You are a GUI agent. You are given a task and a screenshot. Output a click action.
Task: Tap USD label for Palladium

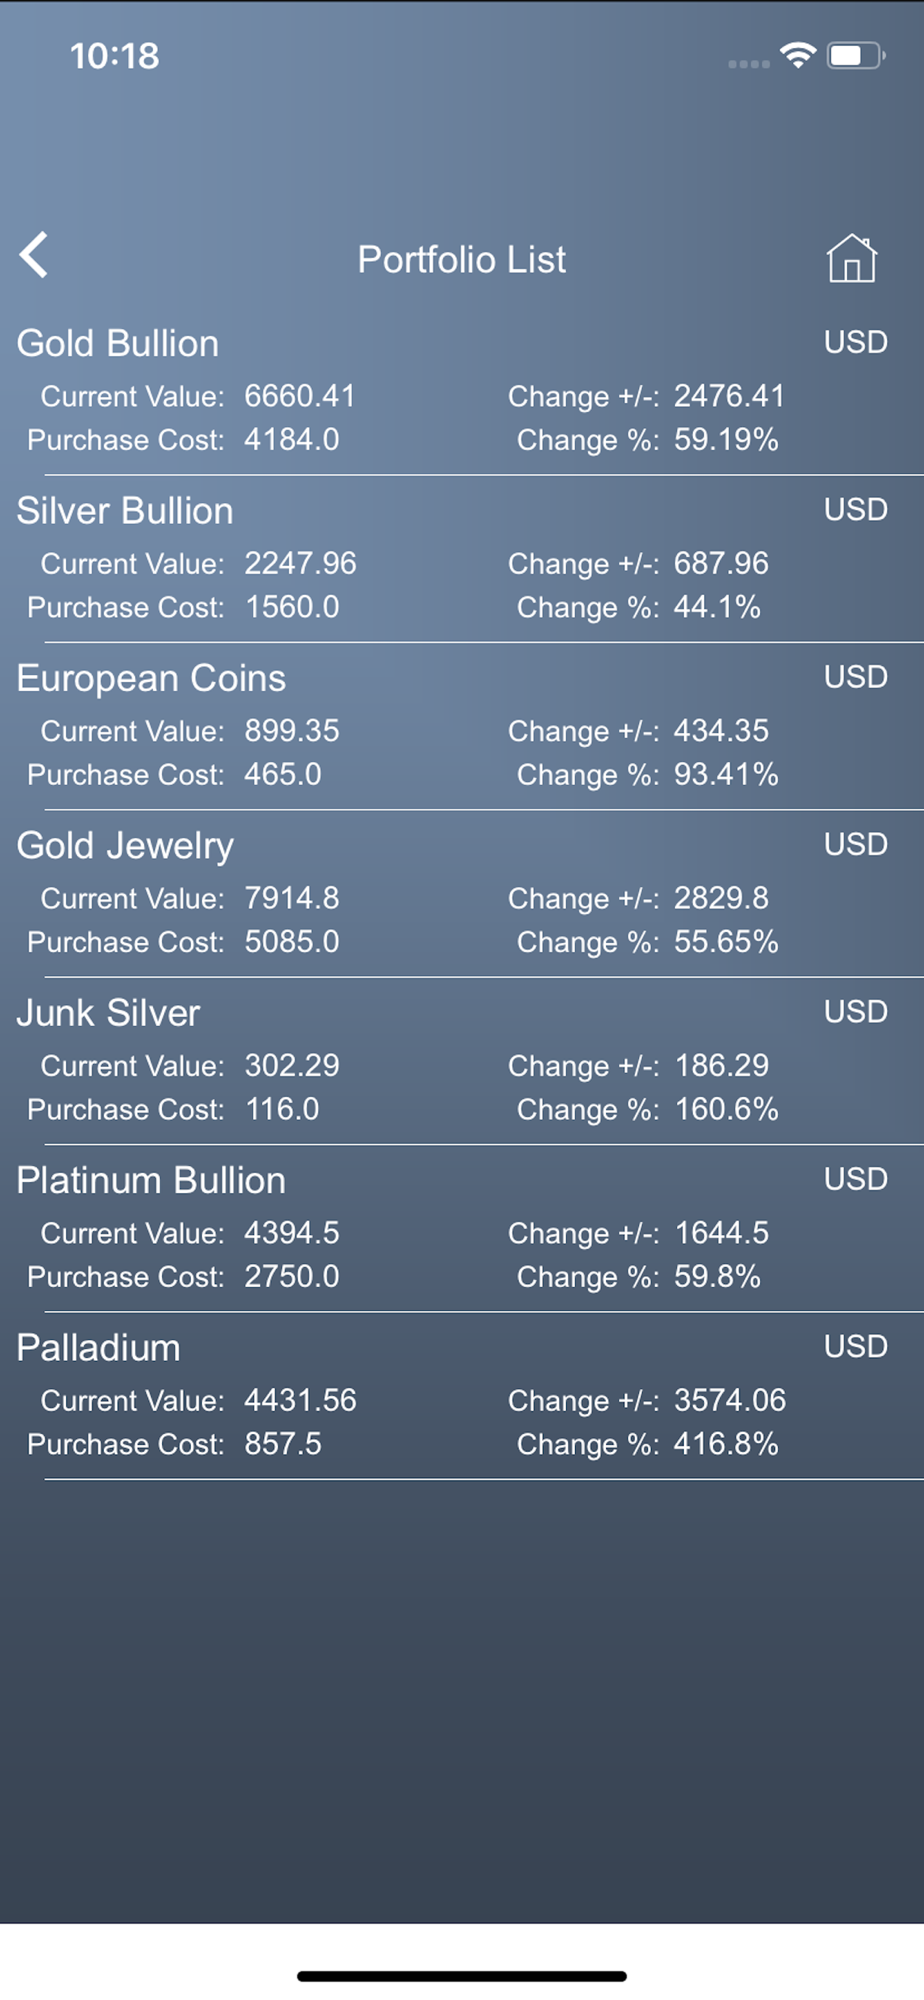click(x=855, y=1346)
